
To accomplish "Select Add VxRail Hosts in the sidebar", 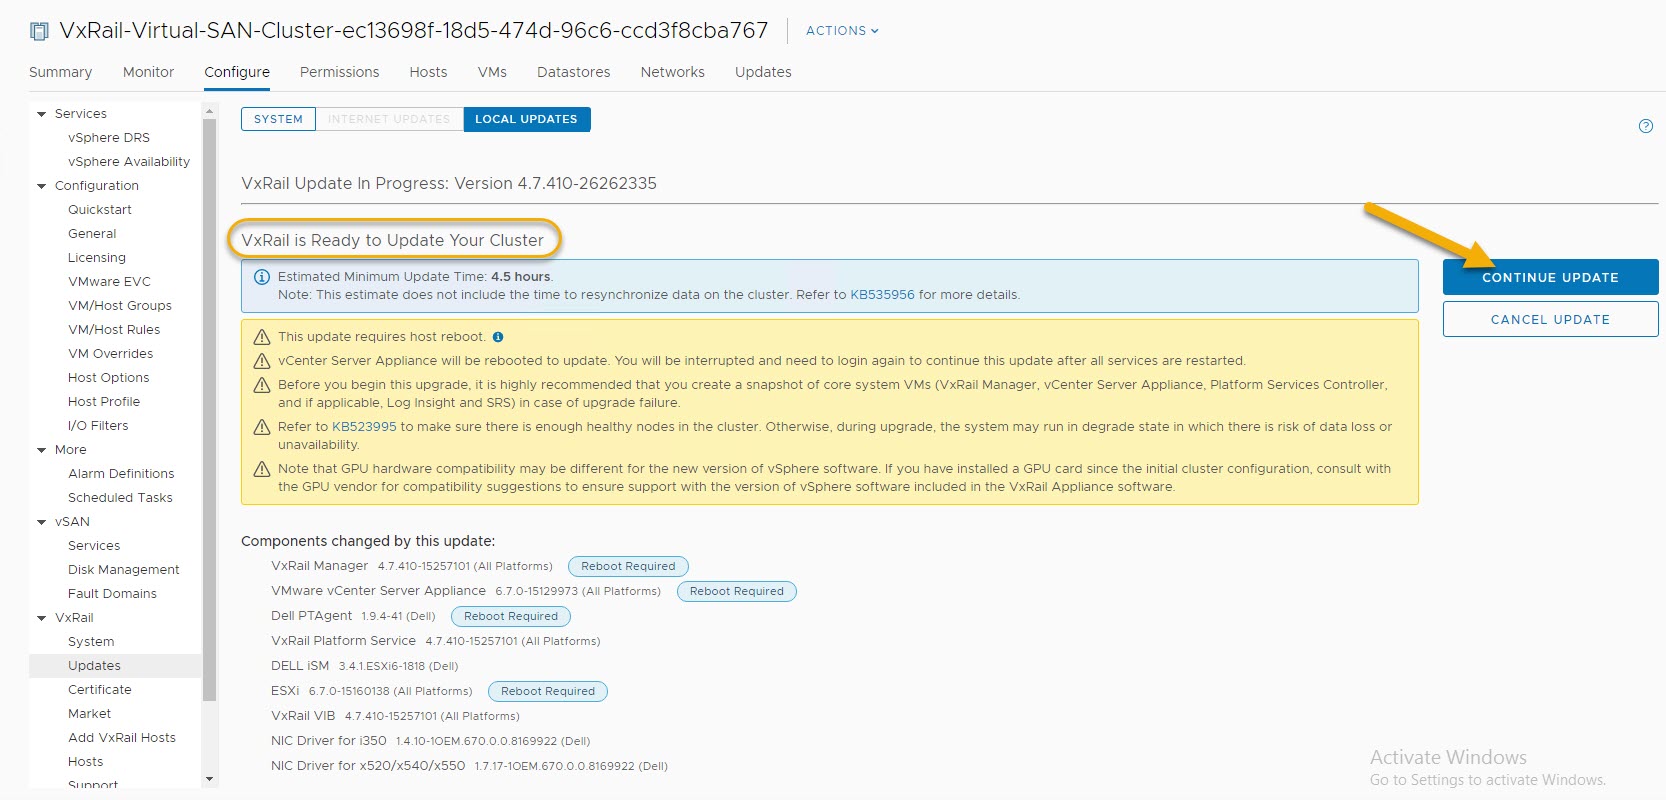I will click(122, 738).
